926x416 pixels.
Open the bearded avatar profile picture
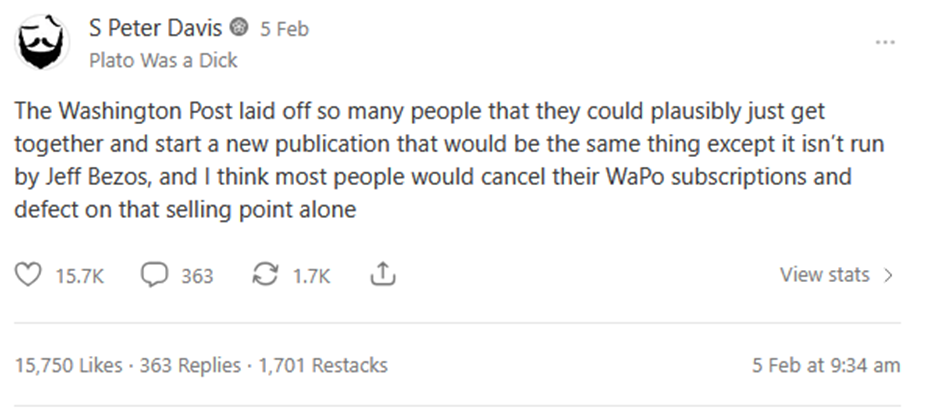tap(41, 43)
